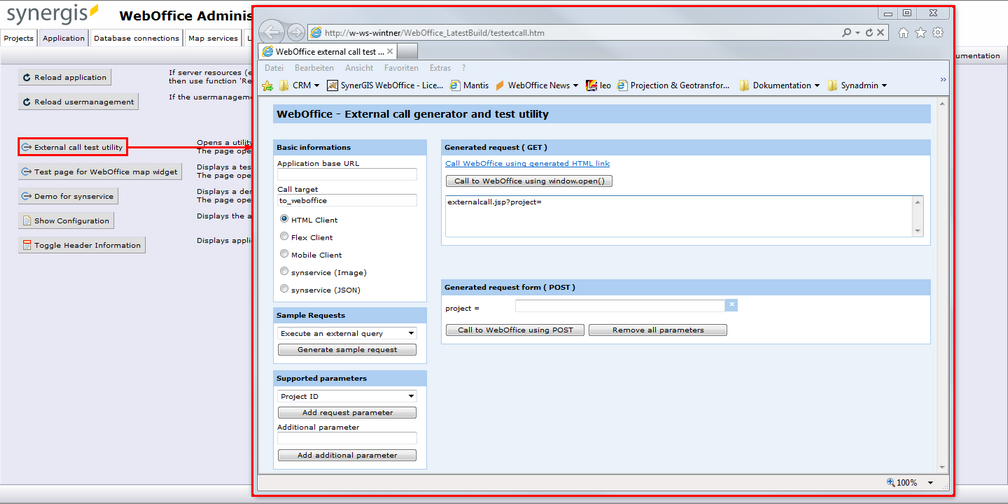Select the HTML Client radio button
Image resolution: width=1008 pixels, height=504 pixels.
[x=284, y=219]
